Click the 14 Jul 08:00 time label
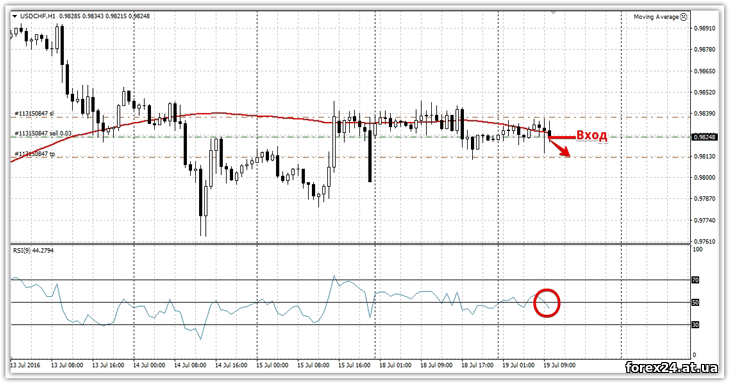This screenshot has height=383, width=729. point(190,365)
